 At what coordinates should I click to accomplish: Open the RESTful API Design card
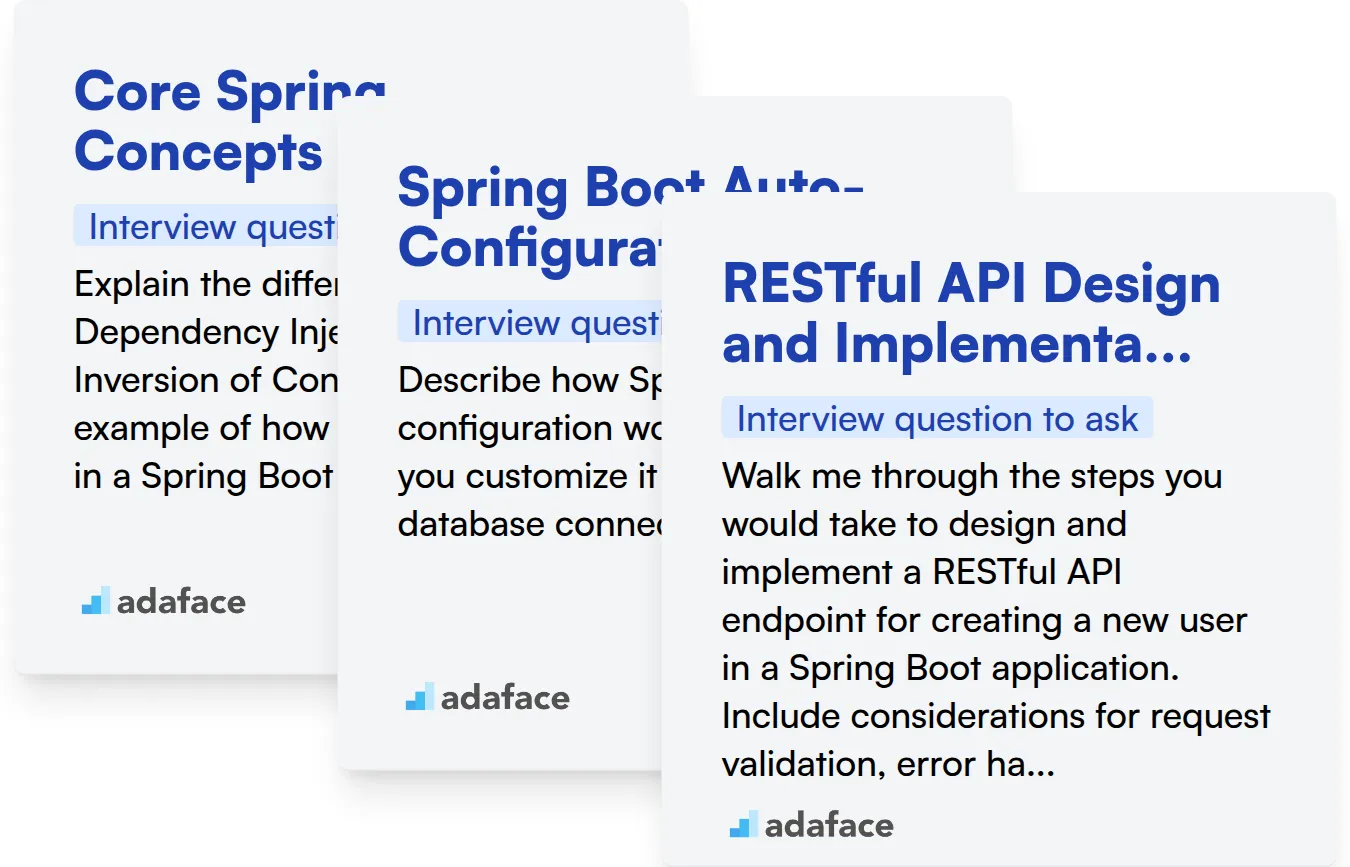tap(999, 529)
